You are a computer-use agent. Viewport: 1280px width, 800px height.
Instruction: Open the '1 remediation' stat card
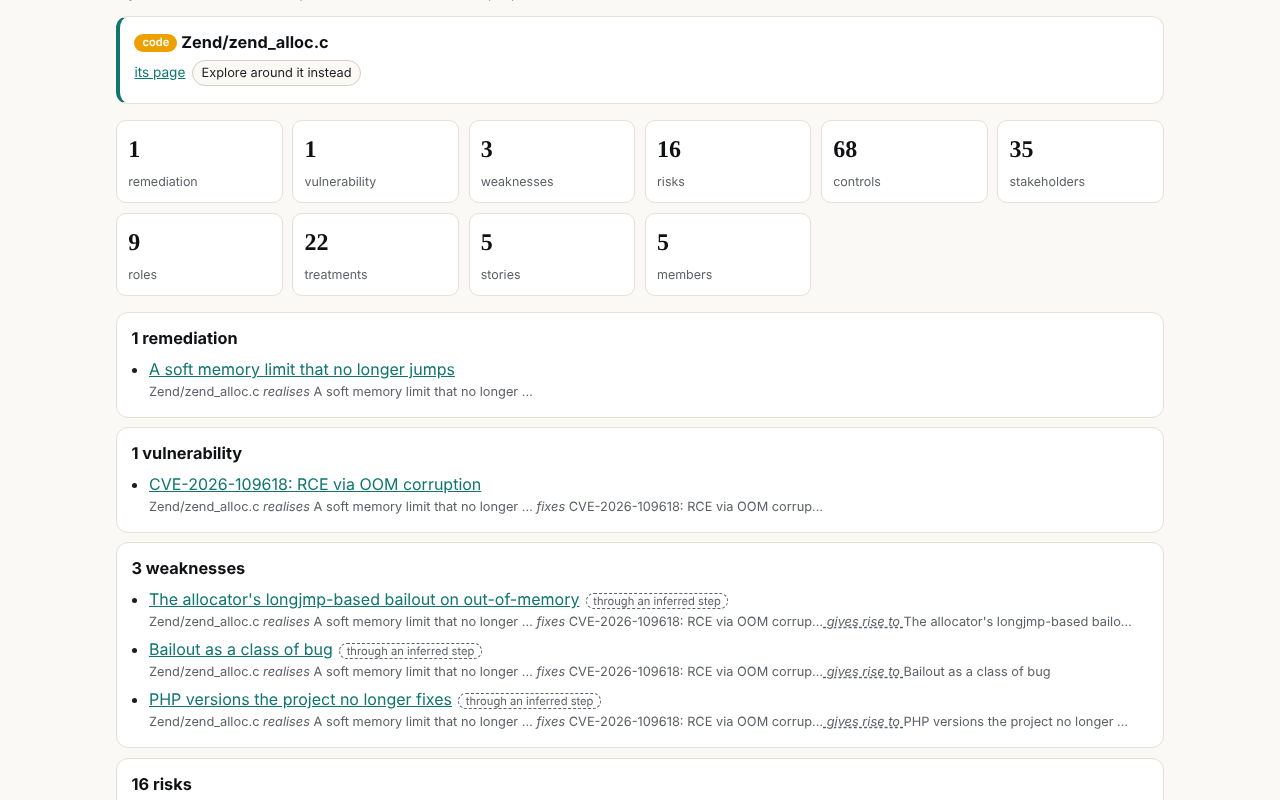click(x=200, y=162)
